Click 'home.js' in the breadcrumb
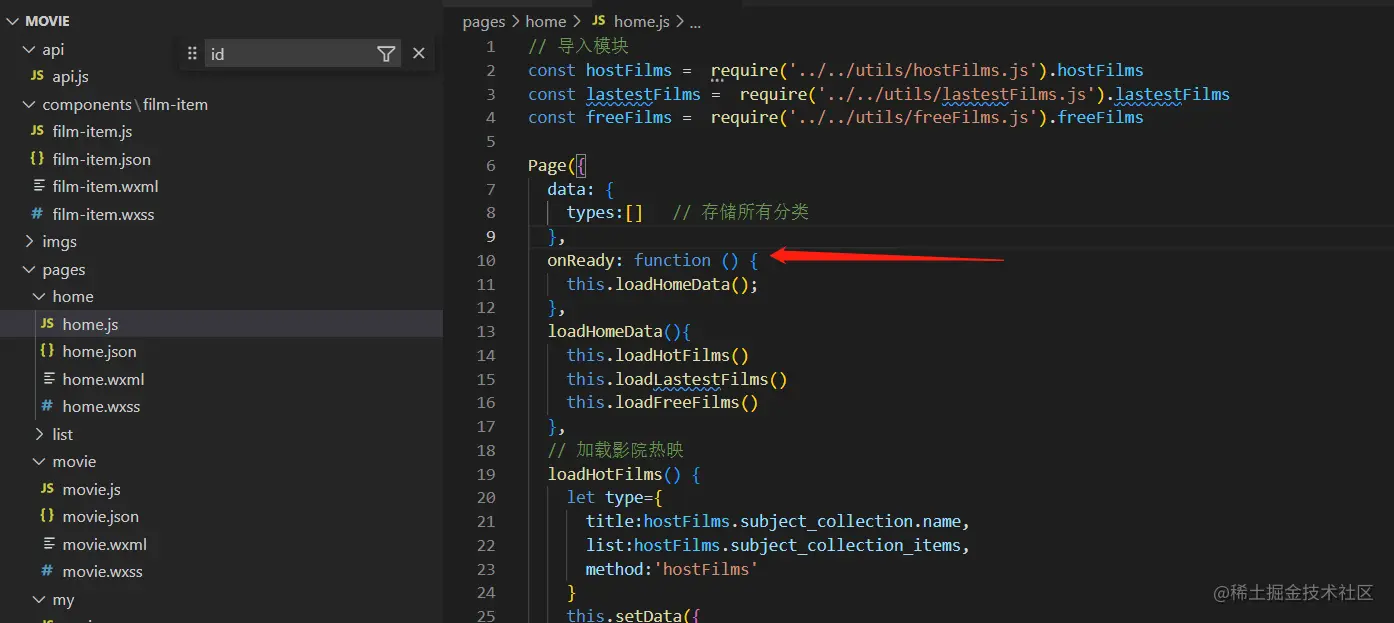 (642, 21)
